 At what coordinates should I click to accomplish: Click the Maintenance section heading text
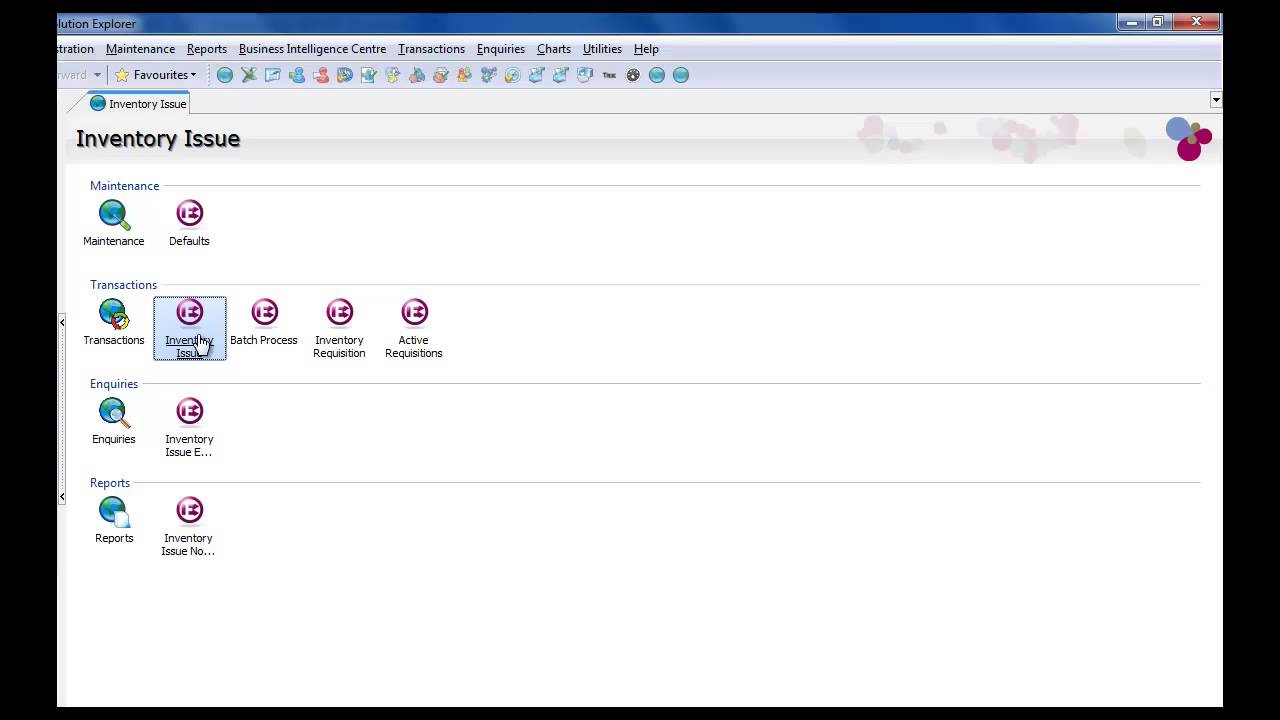tap(124, 186)
